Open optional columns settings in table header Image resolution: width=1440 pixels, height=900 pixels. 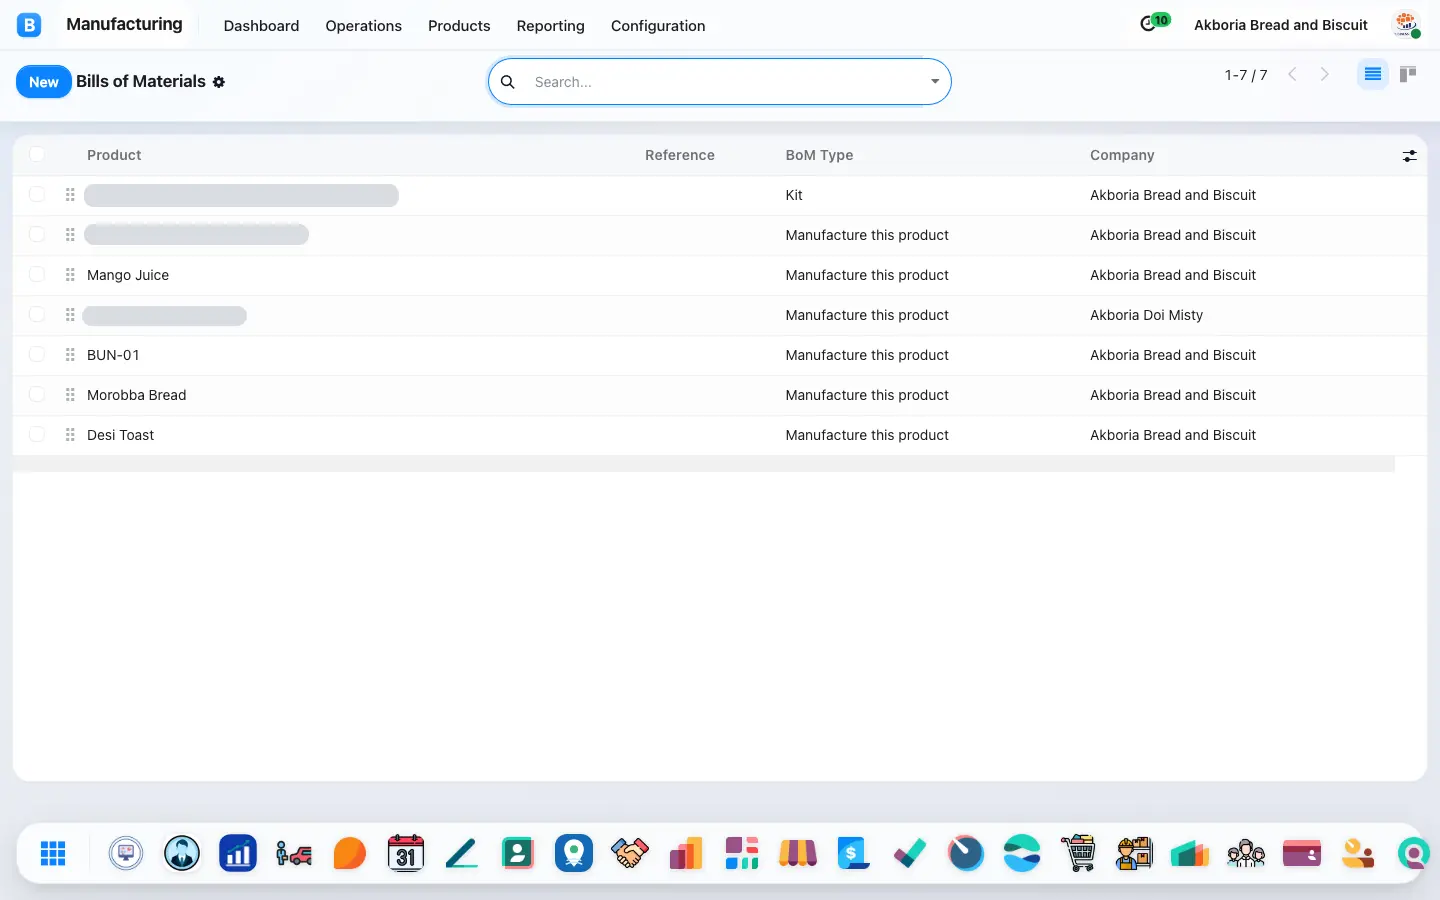[1409, 156]
